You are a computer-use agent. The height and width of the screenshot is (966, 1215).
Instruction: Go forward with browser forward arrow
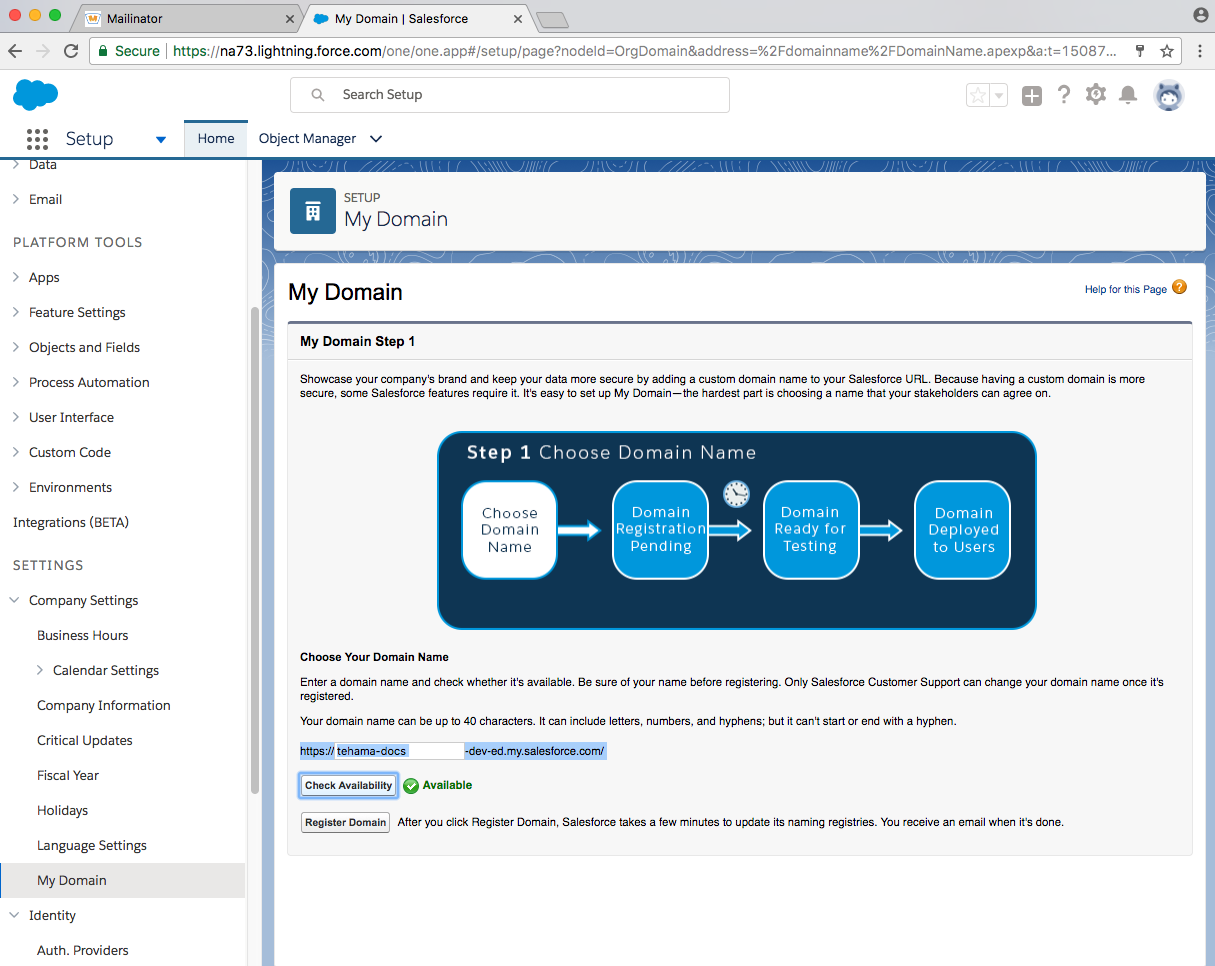43,51
